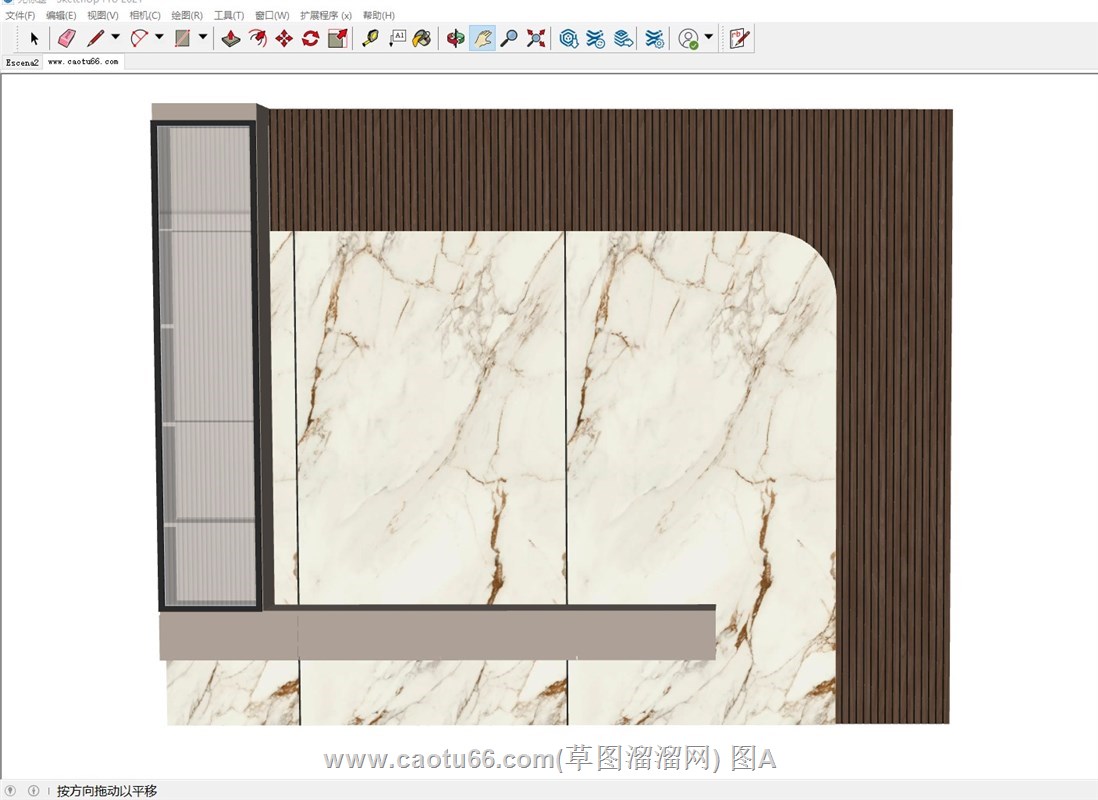Activate the Paint Bucket tool

tap(422, 39)
